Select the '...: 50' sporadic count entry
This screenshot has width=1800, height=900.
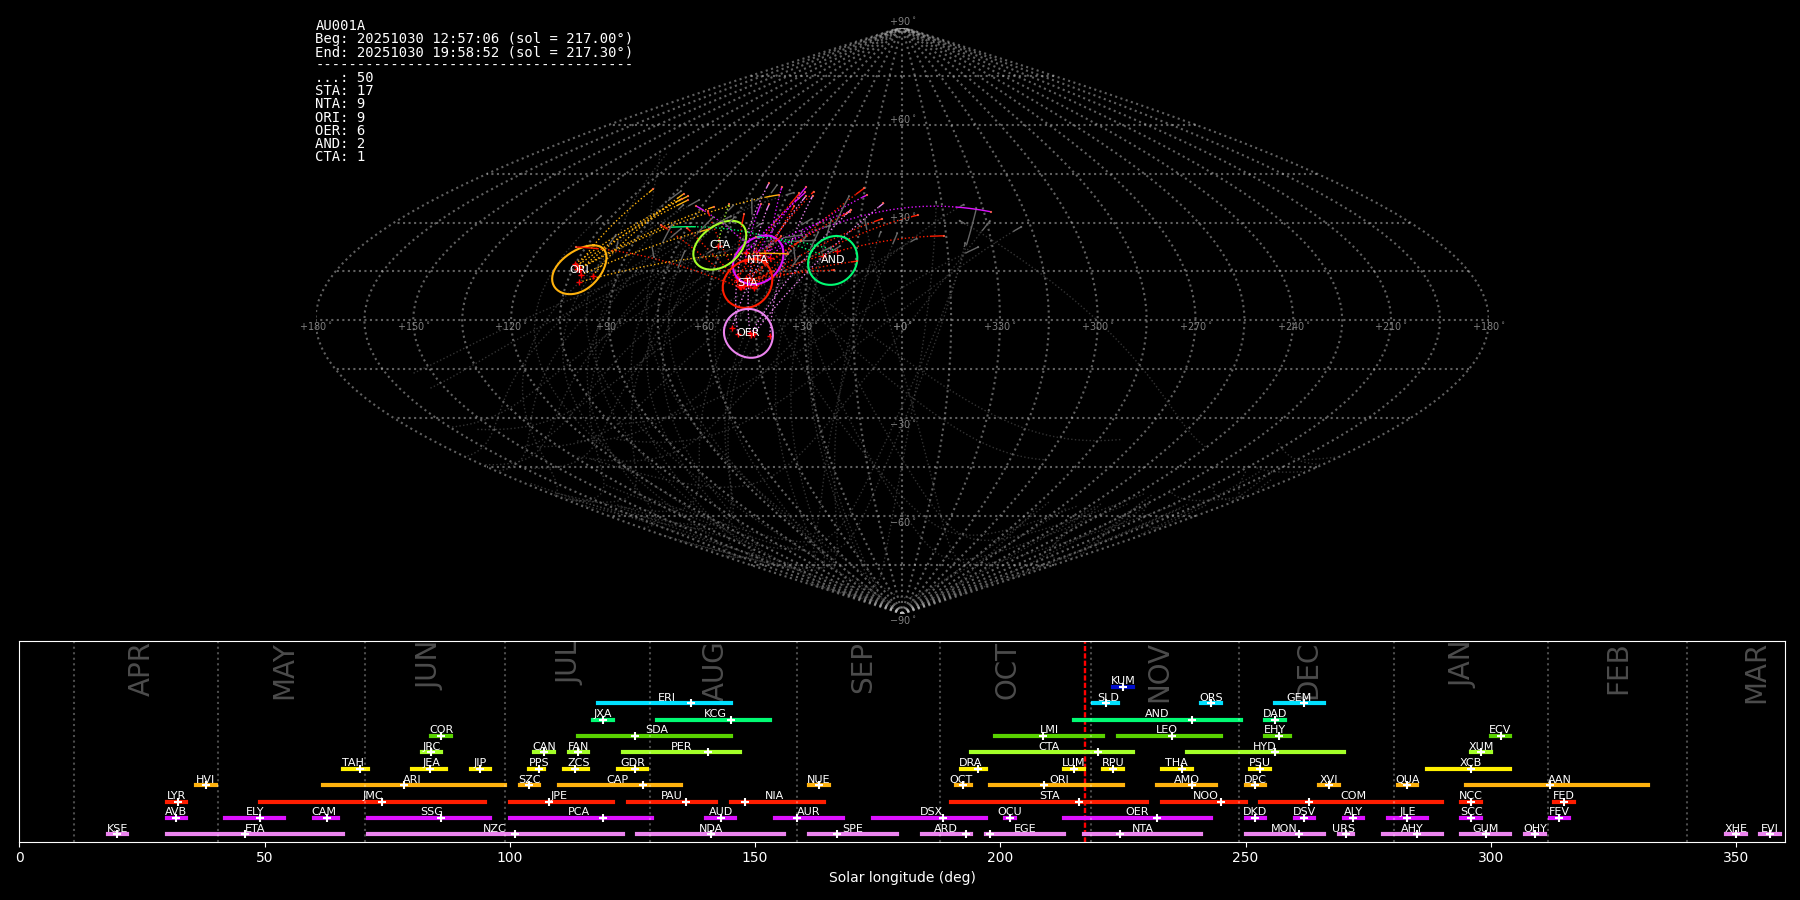tap(344, 78)
